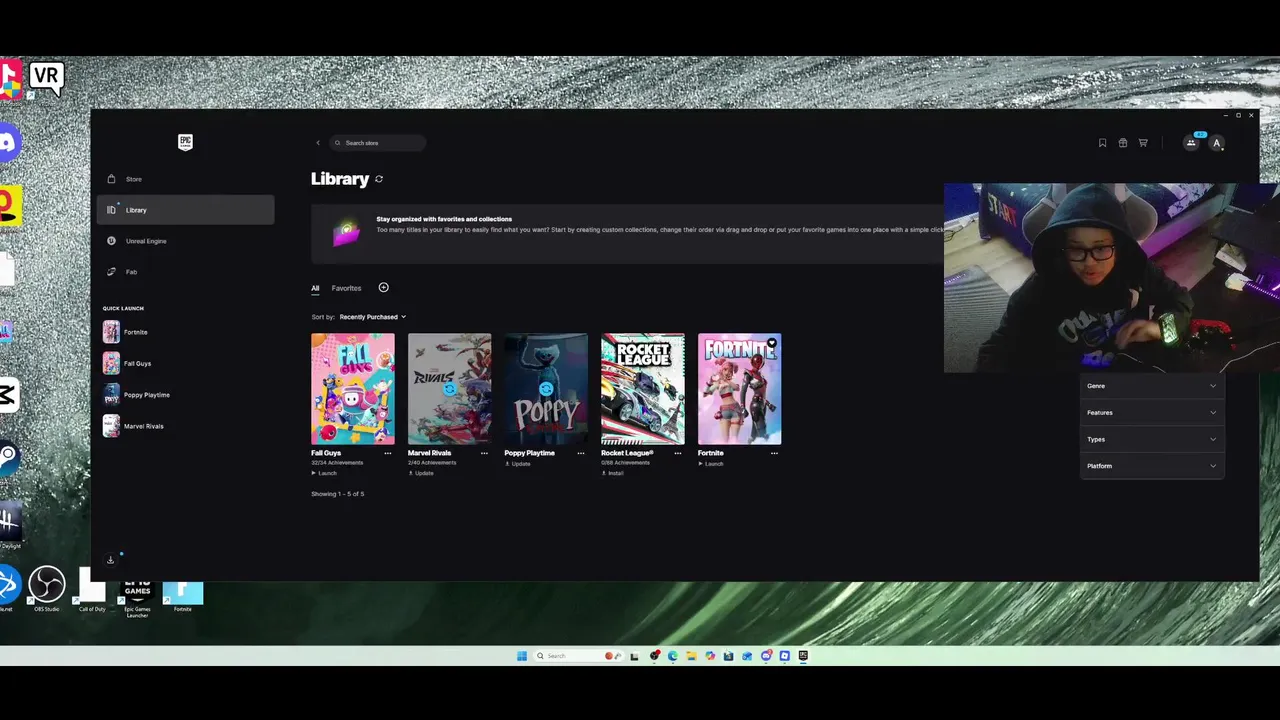Open Poppy Playtime three-dot options menu
Image resolution: width=1280 pixels, height=720 pixels.
coord(581,453)
